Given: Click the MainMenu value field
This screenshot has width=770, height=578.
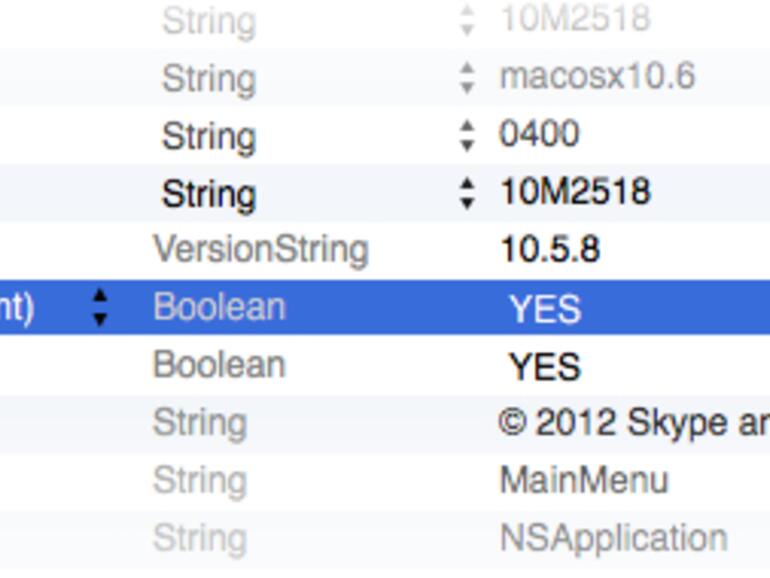Looking at the screenshot, I should (583, 481).
